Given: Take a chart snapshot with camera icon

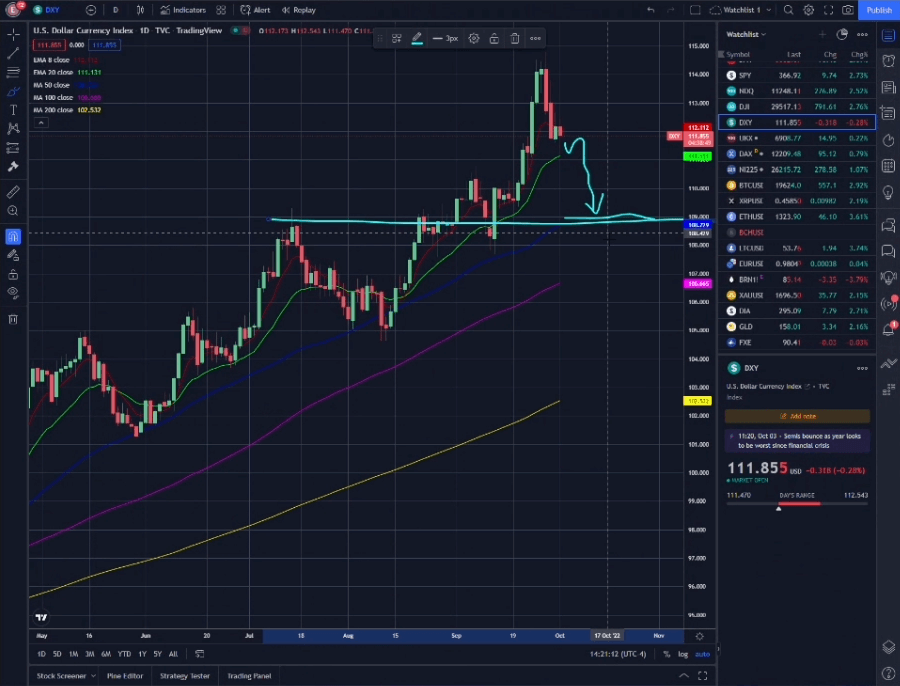Looking at the screenshot, I should (848, 10).
